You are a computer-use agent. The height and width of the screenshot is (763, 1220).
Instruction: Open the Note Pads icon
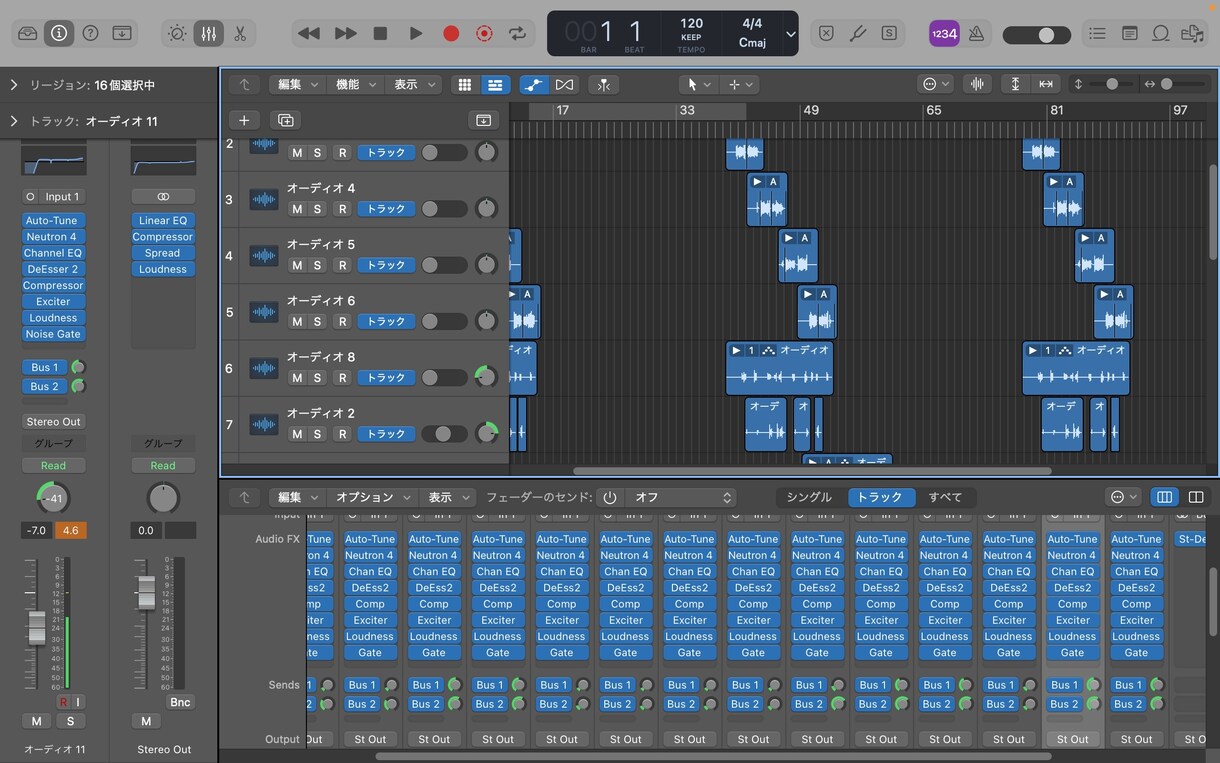pyautogui.click(x=1129, y=33)
